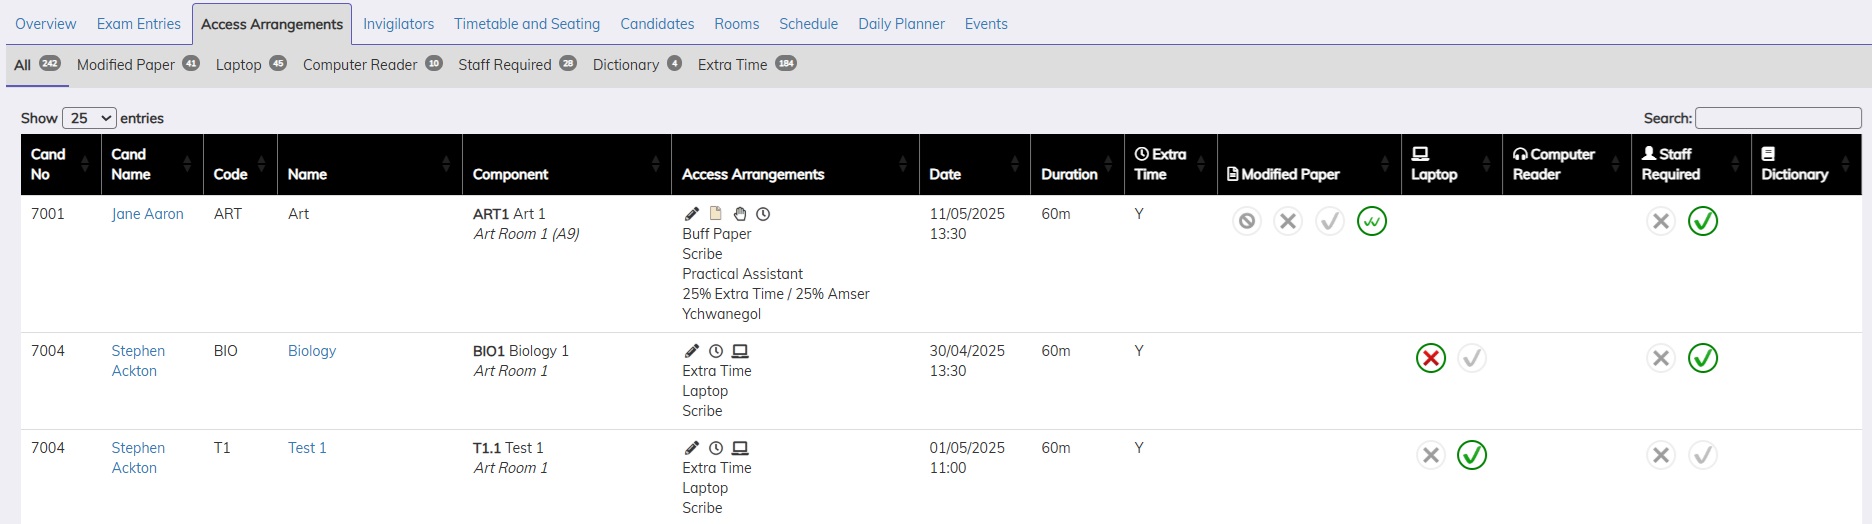Click the clock icon in the T1.1 Test 1 row

pos(716,448)
